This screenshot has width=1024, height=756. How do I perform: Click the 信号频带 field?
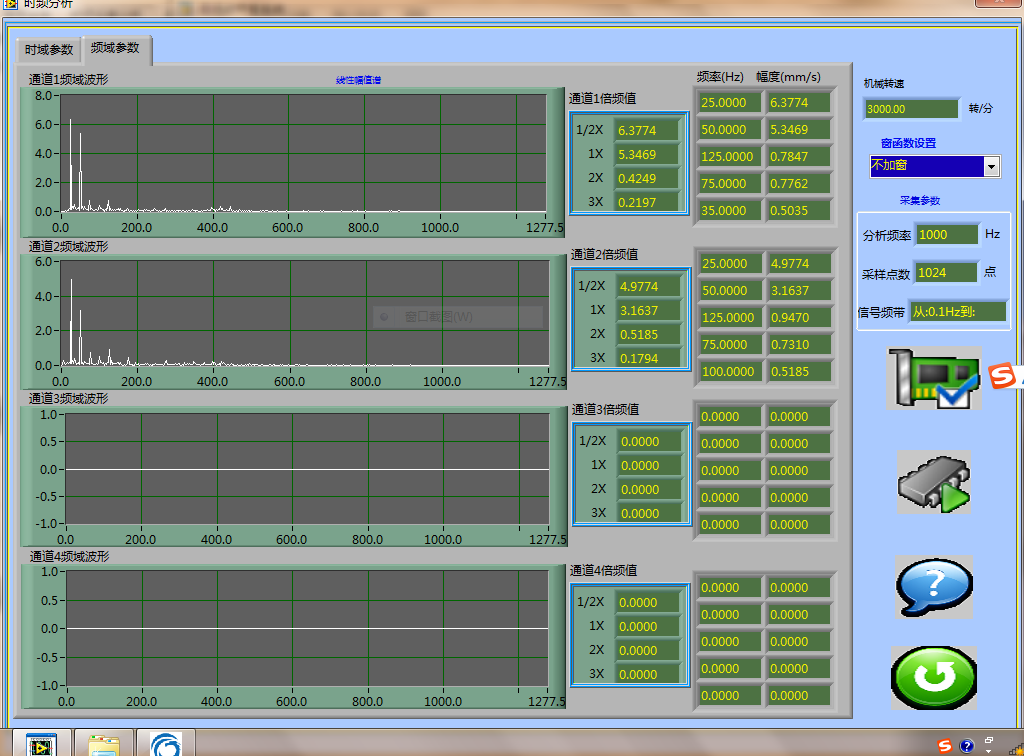(957, 312)
